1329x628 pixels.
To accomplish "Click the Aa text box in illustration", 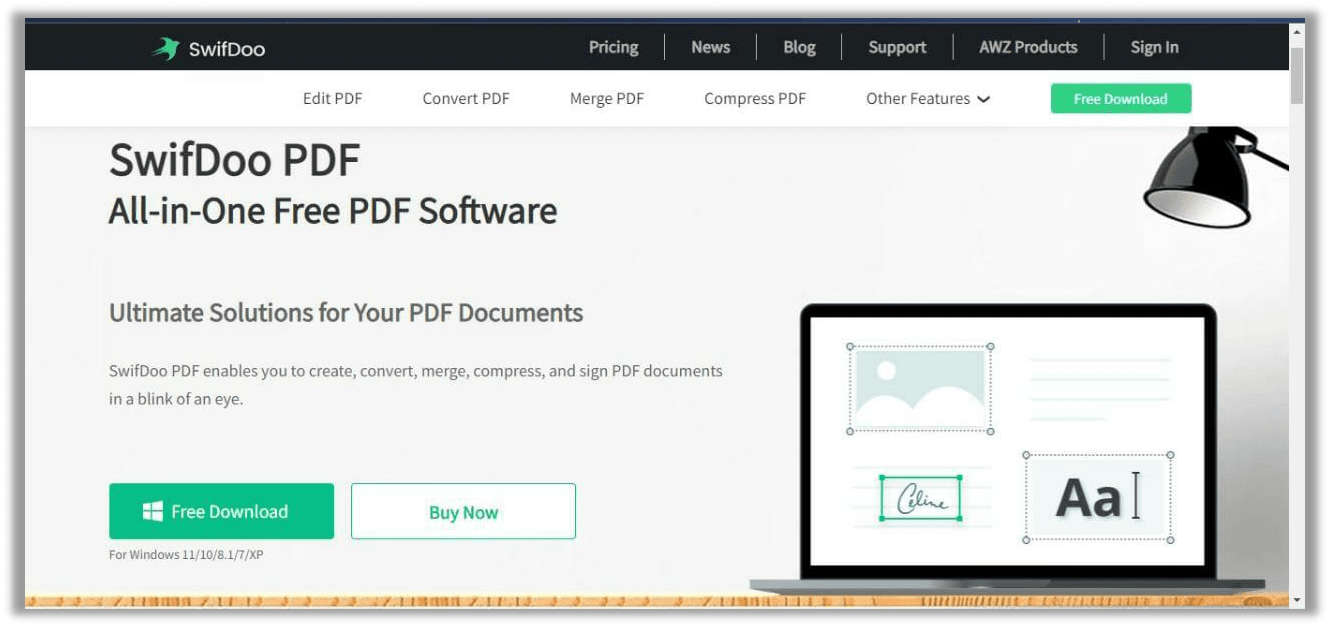I will [x=1098, y=497].
